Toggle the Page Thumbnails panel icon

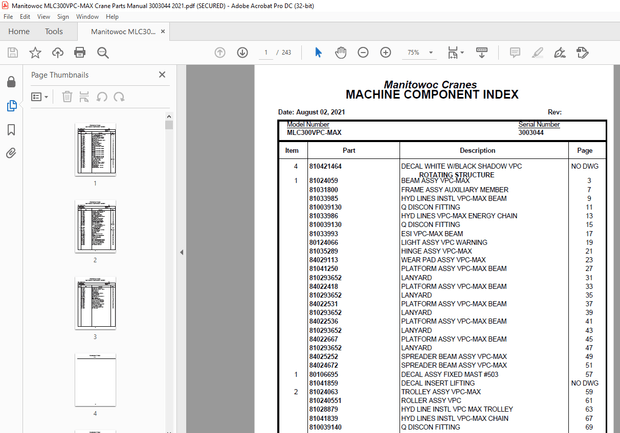point(11,105)
